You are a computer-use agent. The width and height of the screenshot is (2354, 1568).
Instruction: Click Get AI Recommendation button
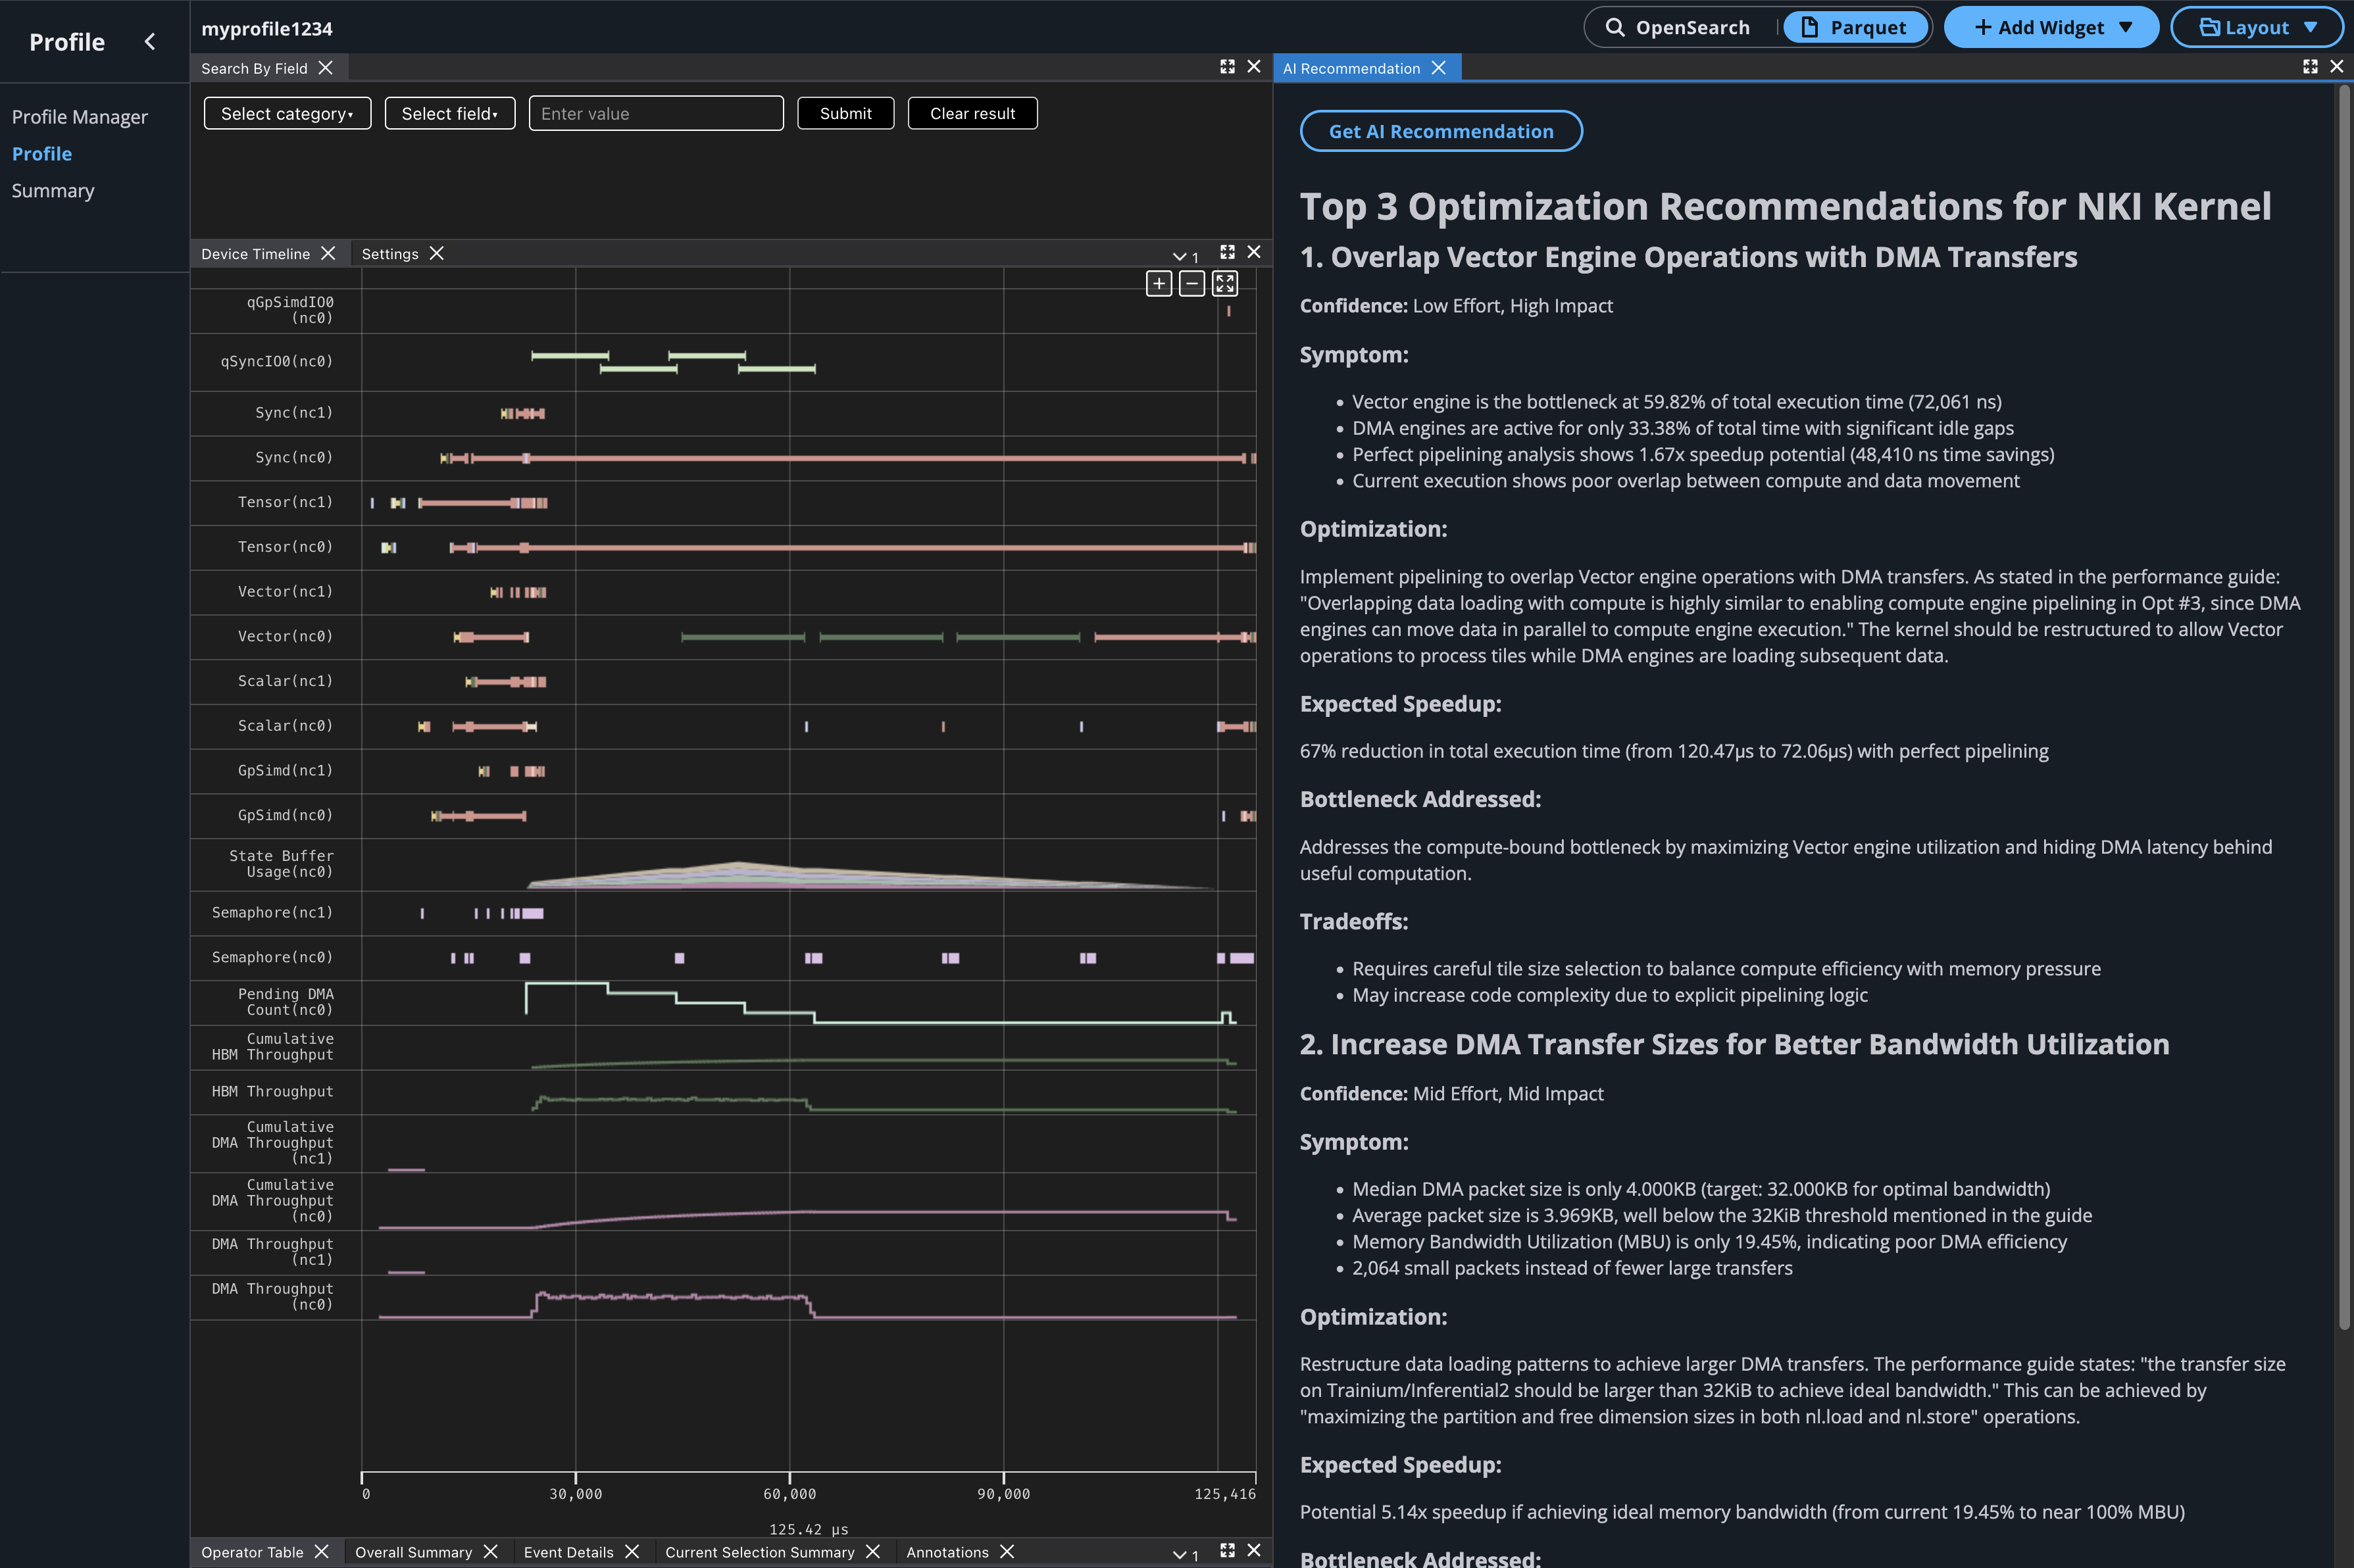pyautogui.click(x=1440, y=131)
